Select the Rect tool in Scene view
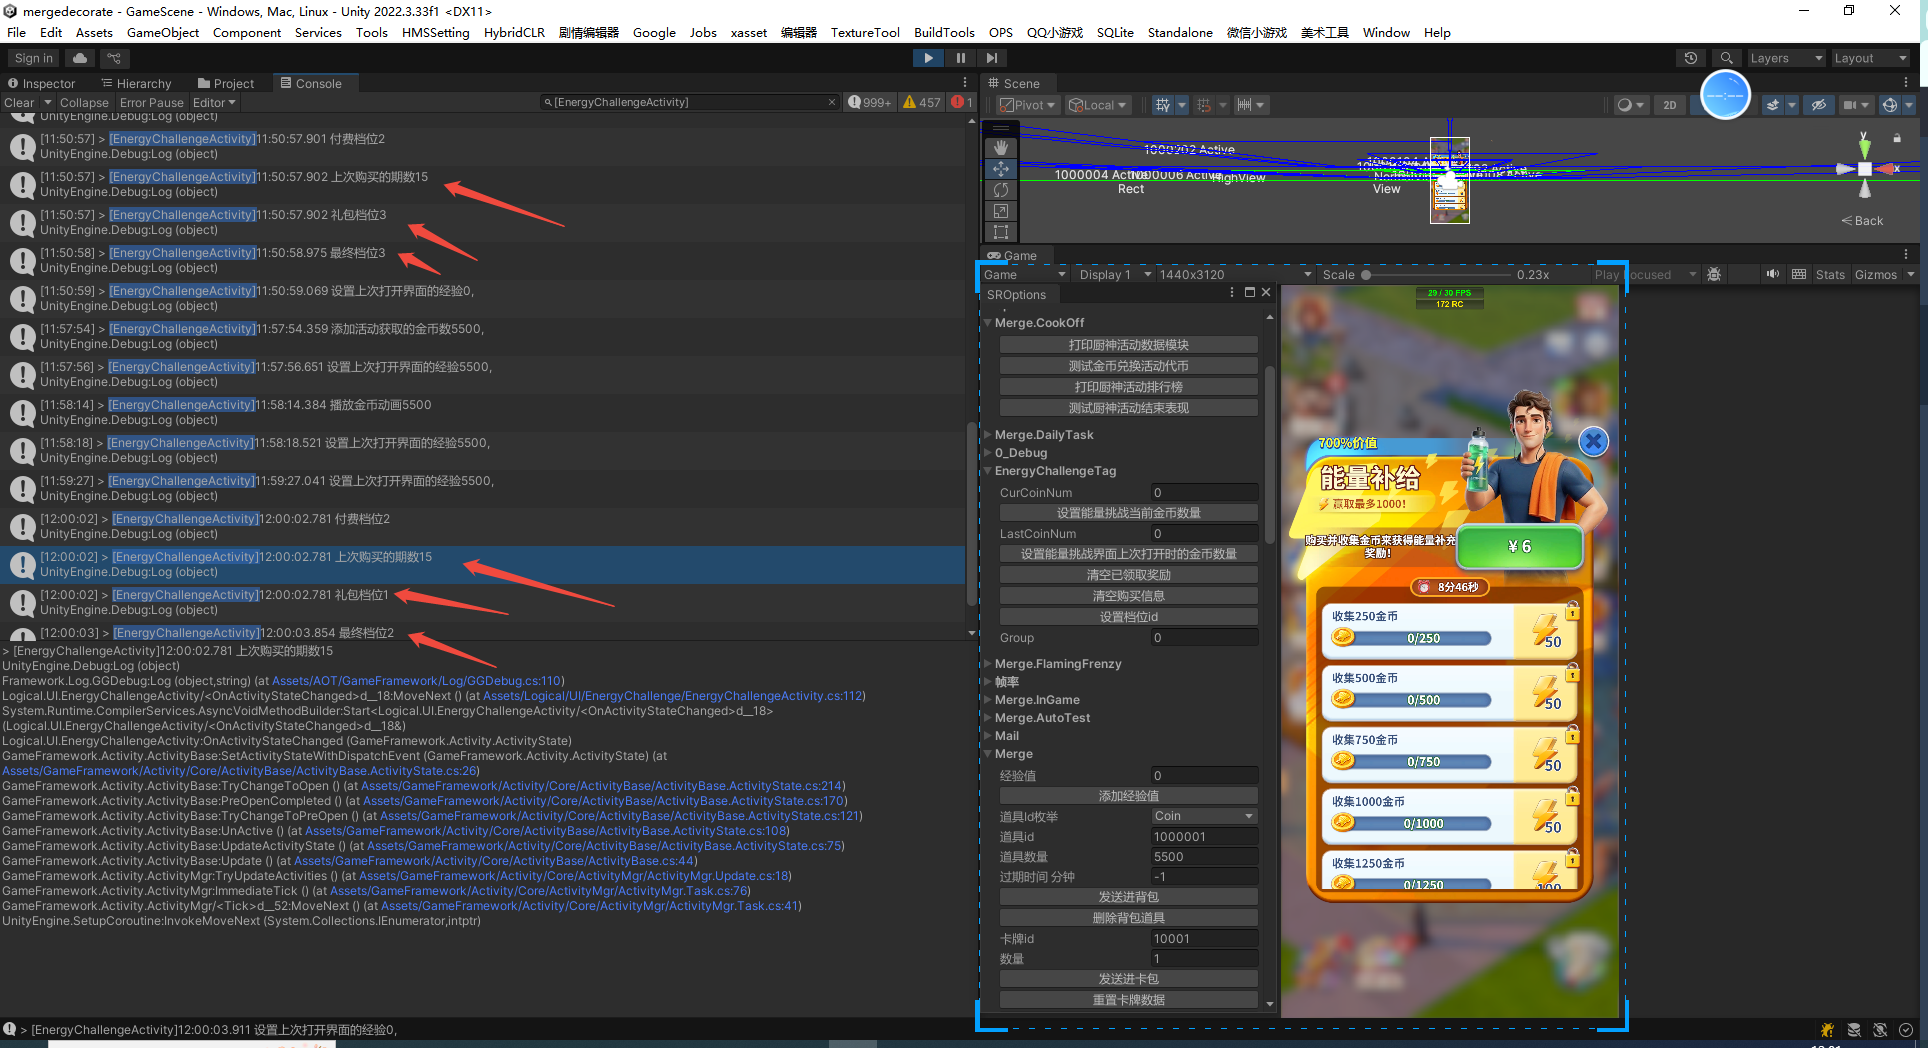 pos(1000,232)
